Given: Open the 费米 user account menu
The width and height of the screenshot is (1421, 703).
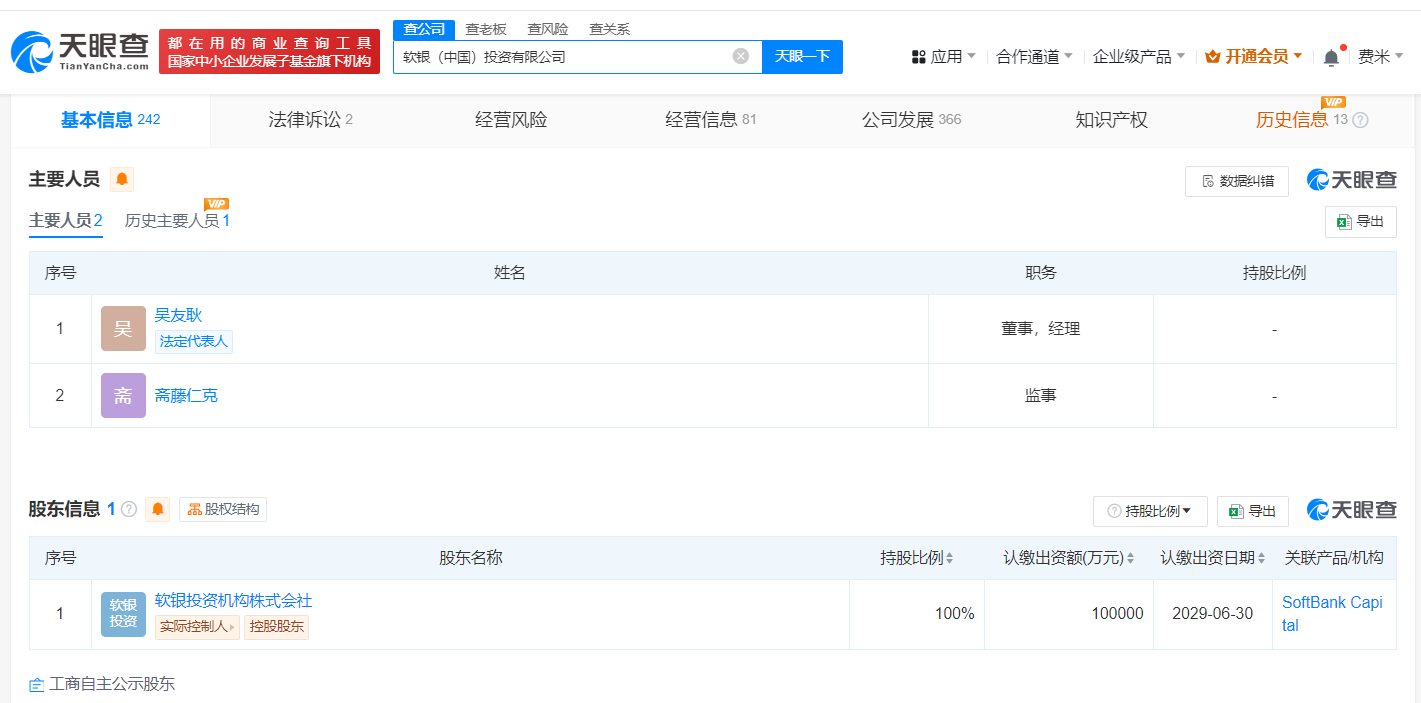Looking at the screenshot, I should pos(1380,57).
